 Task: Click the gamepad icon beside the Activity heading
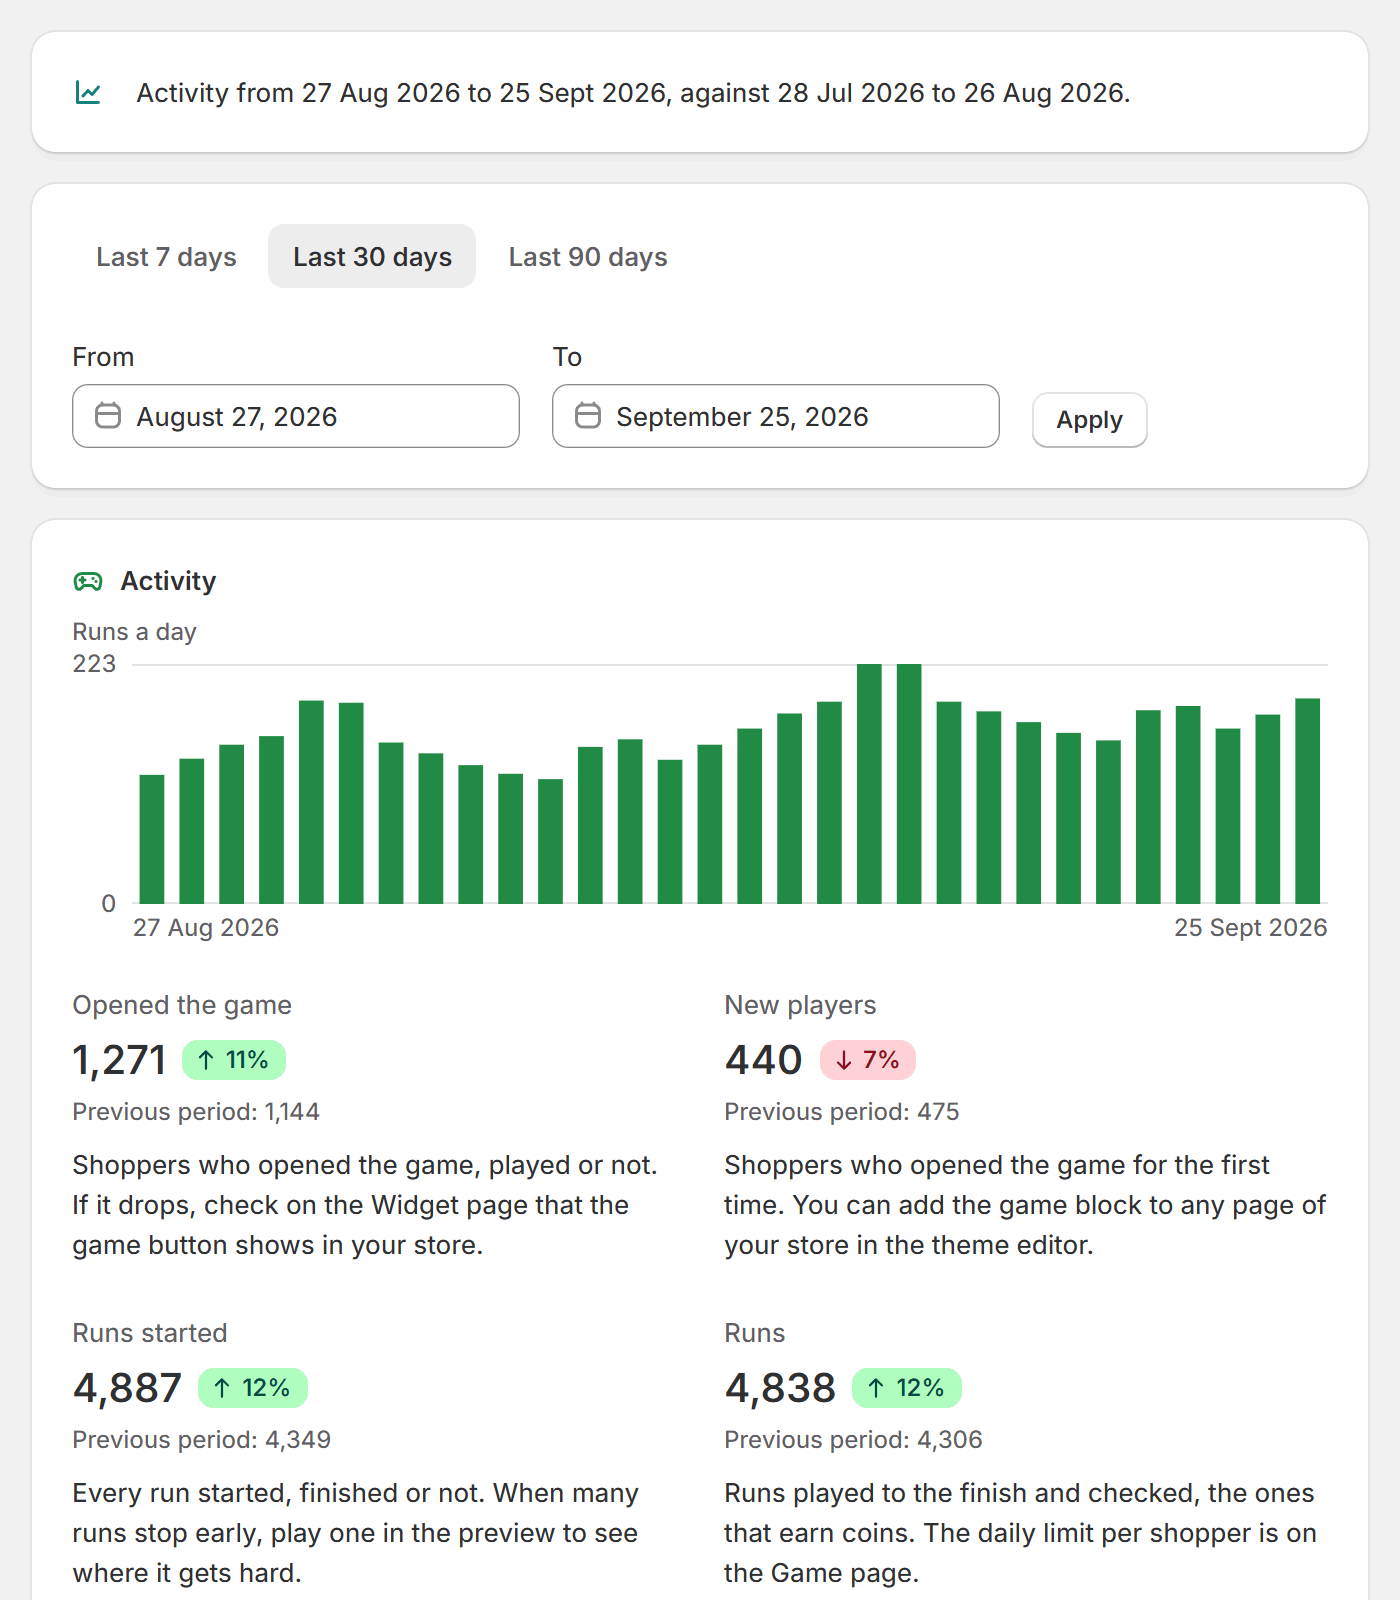(x=88, y=581)
